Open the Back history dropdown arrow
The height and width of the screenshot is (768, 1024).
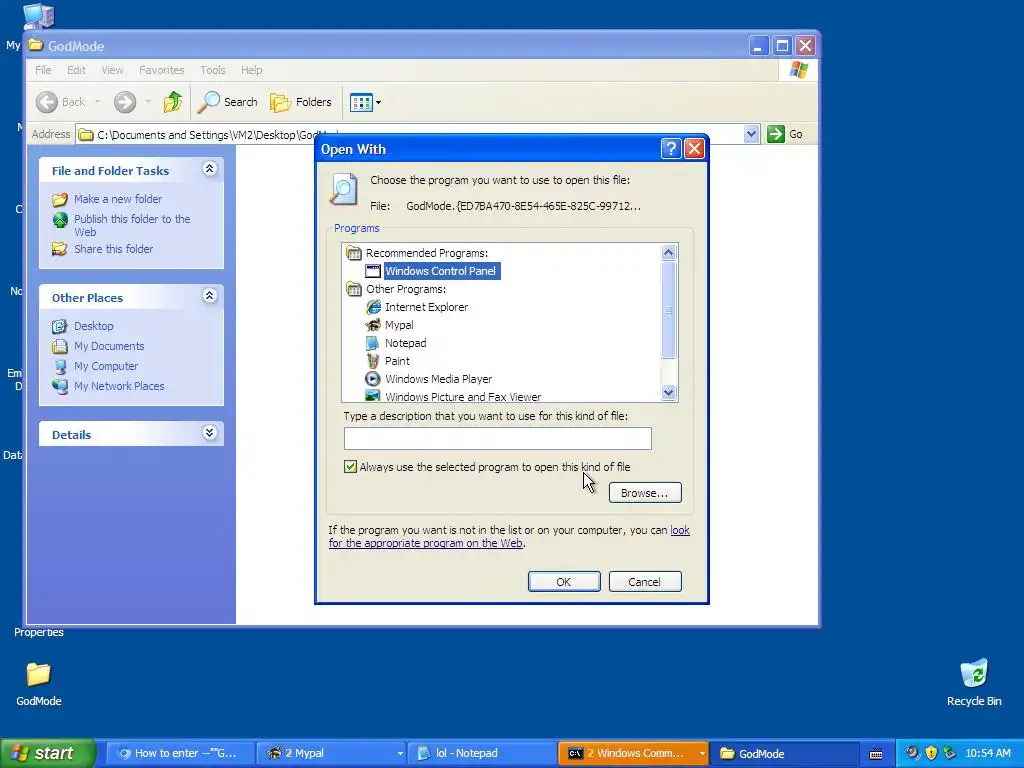pos(98,102)
